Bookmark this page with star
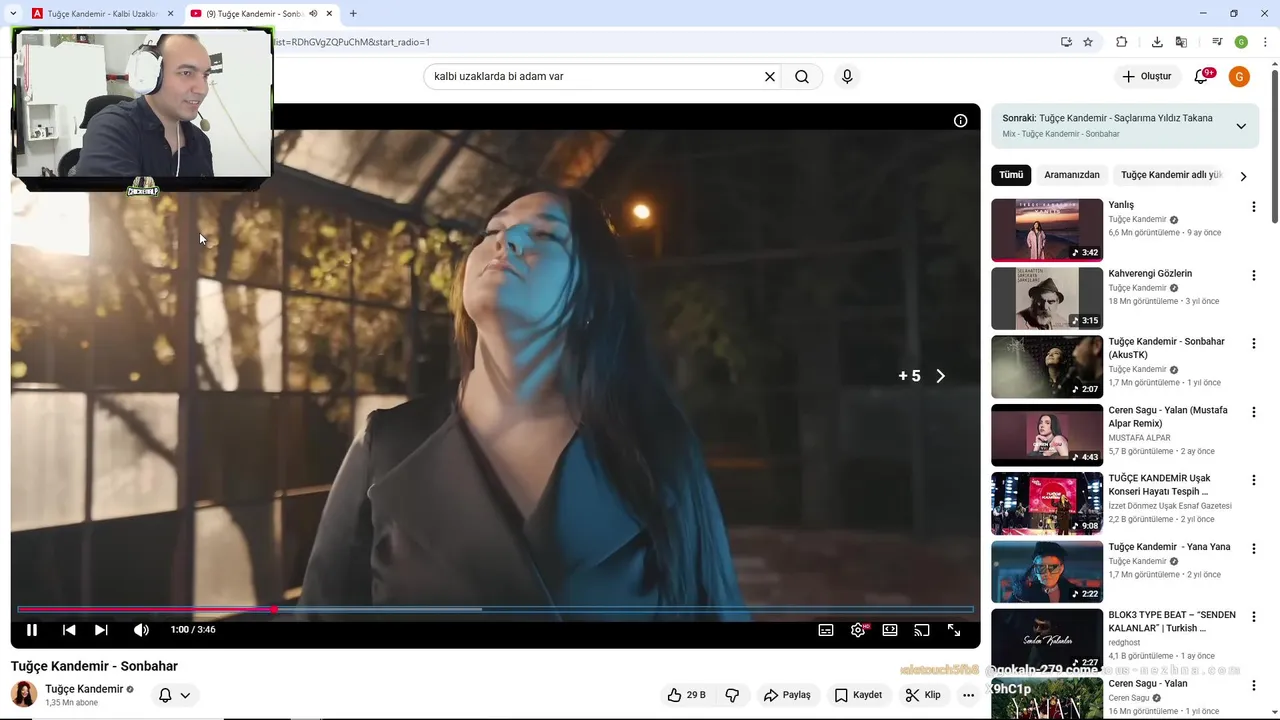 coord(1088,42)
